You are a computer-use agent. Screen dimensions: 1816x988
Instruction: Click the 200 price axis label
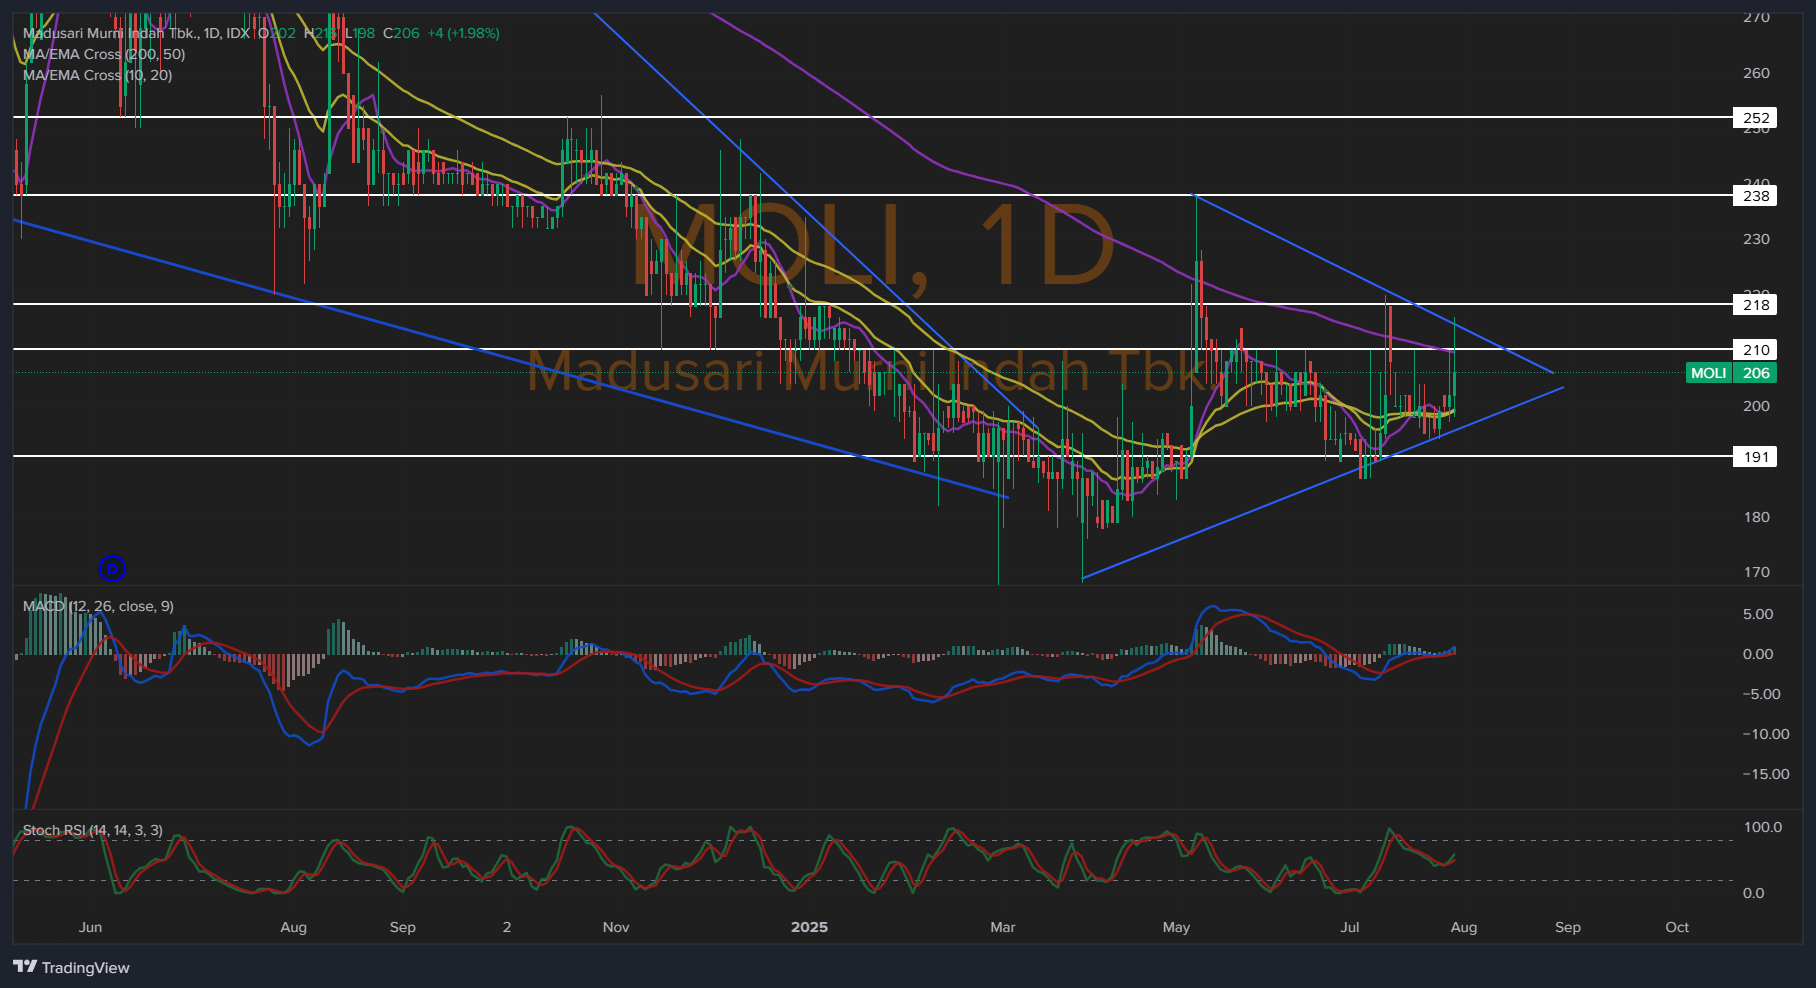(x=1756, y=406)
